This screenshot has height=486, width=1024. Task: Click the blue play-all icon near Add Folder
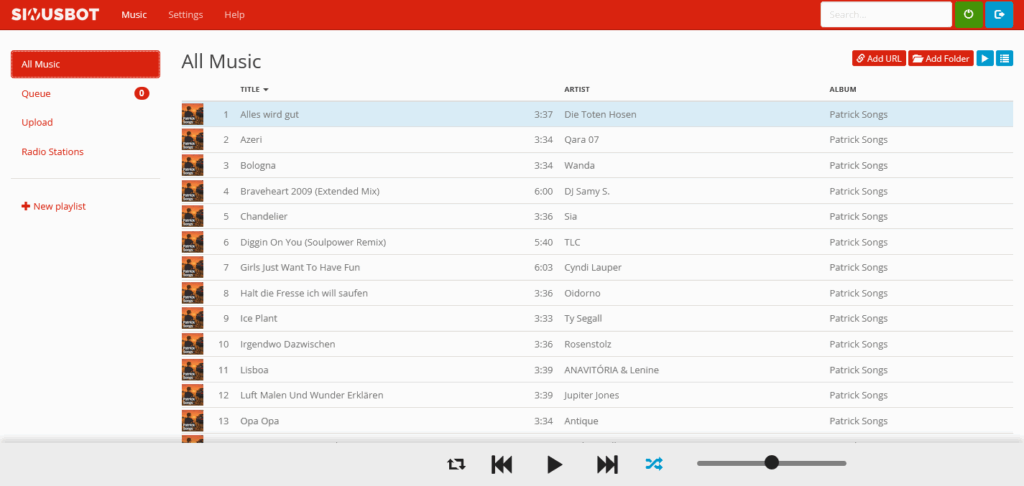pyautogui.click(x=985, y=59)
